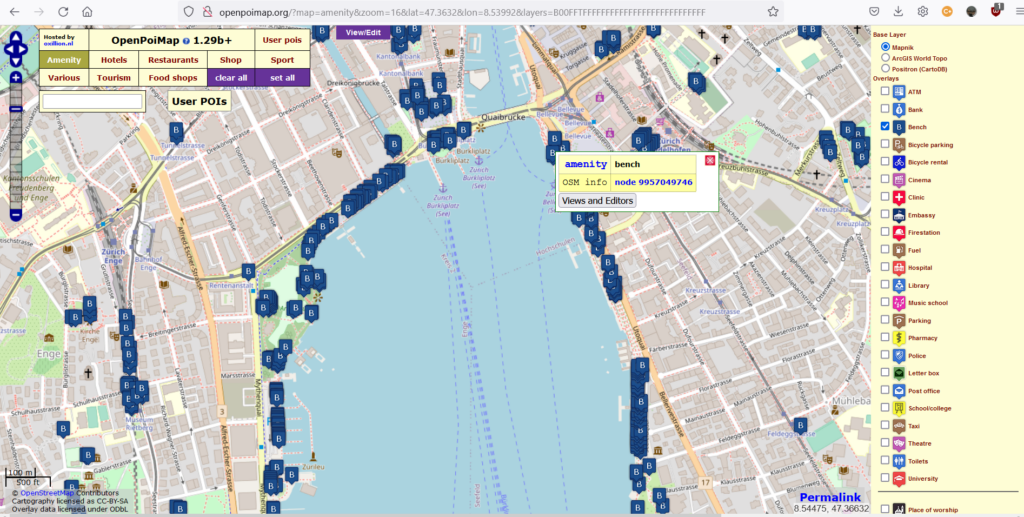Enable the Bank overlay checkbox

(885, 109)
